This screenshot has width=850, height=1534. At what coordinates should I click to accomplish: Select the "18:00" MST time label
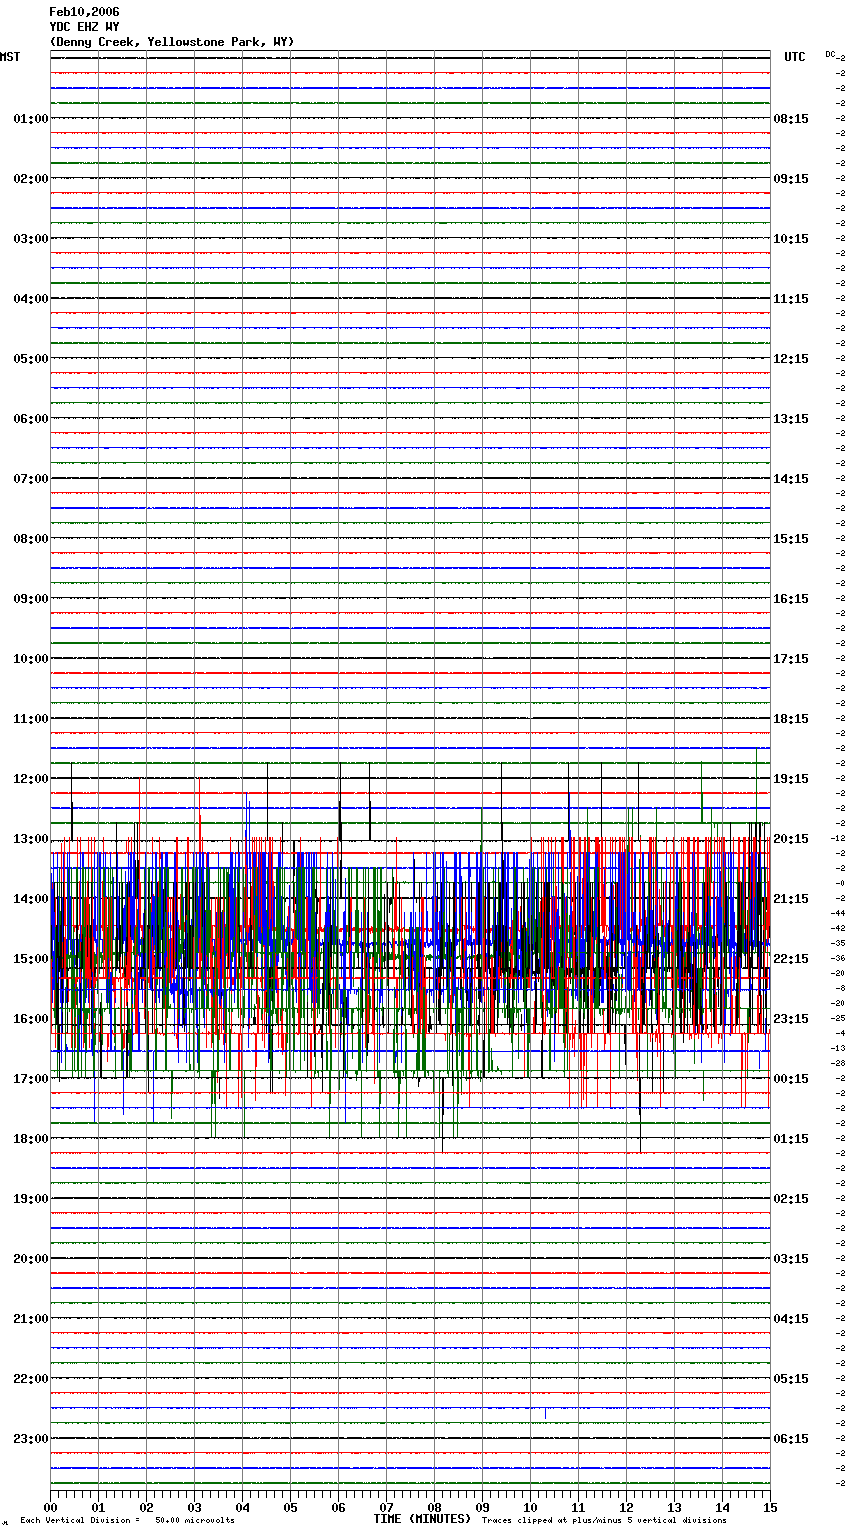tap(31, 1139)
